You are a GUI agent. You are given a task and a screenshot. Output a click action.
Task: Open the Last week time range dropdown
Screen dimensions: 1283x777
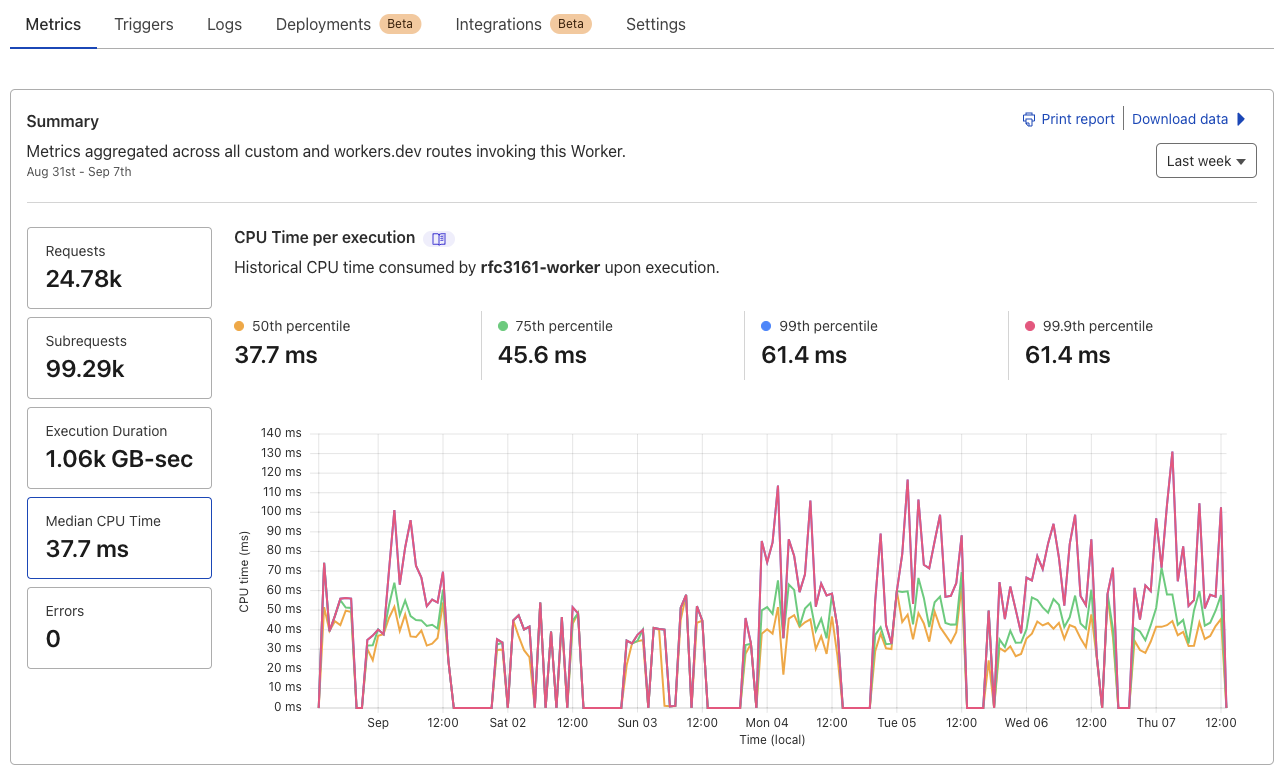coord(1206,160)
